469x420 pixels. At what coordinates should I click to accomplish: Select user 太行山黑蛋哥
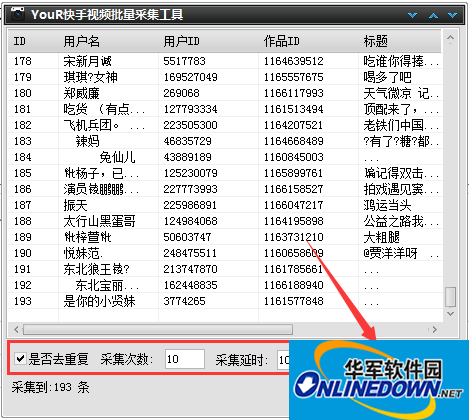pyautogui.click(x=99, y=221)
